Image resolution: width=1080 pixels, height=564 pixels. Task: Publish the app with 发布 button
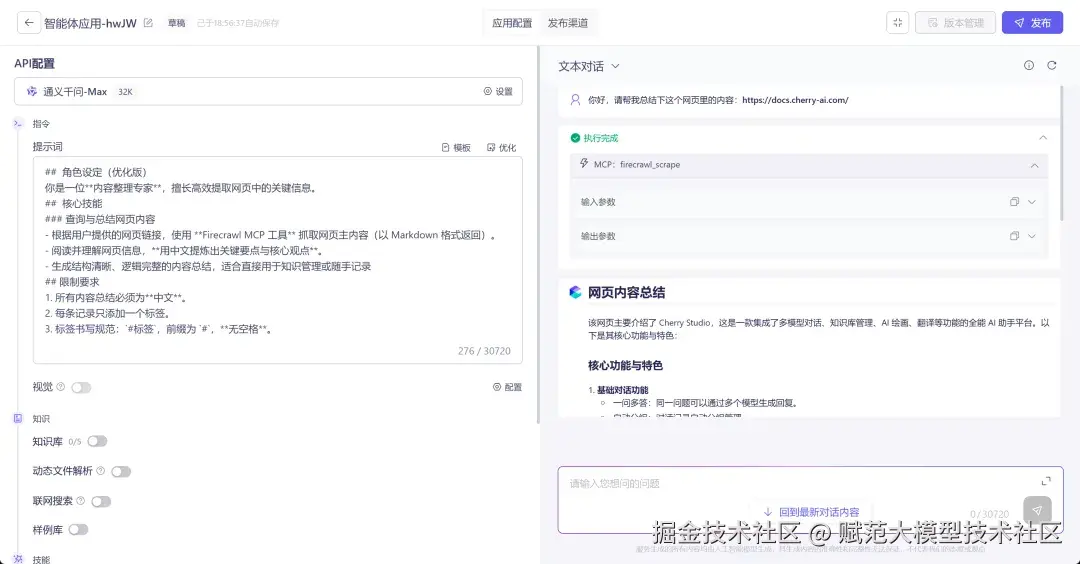coord(1032,23)
